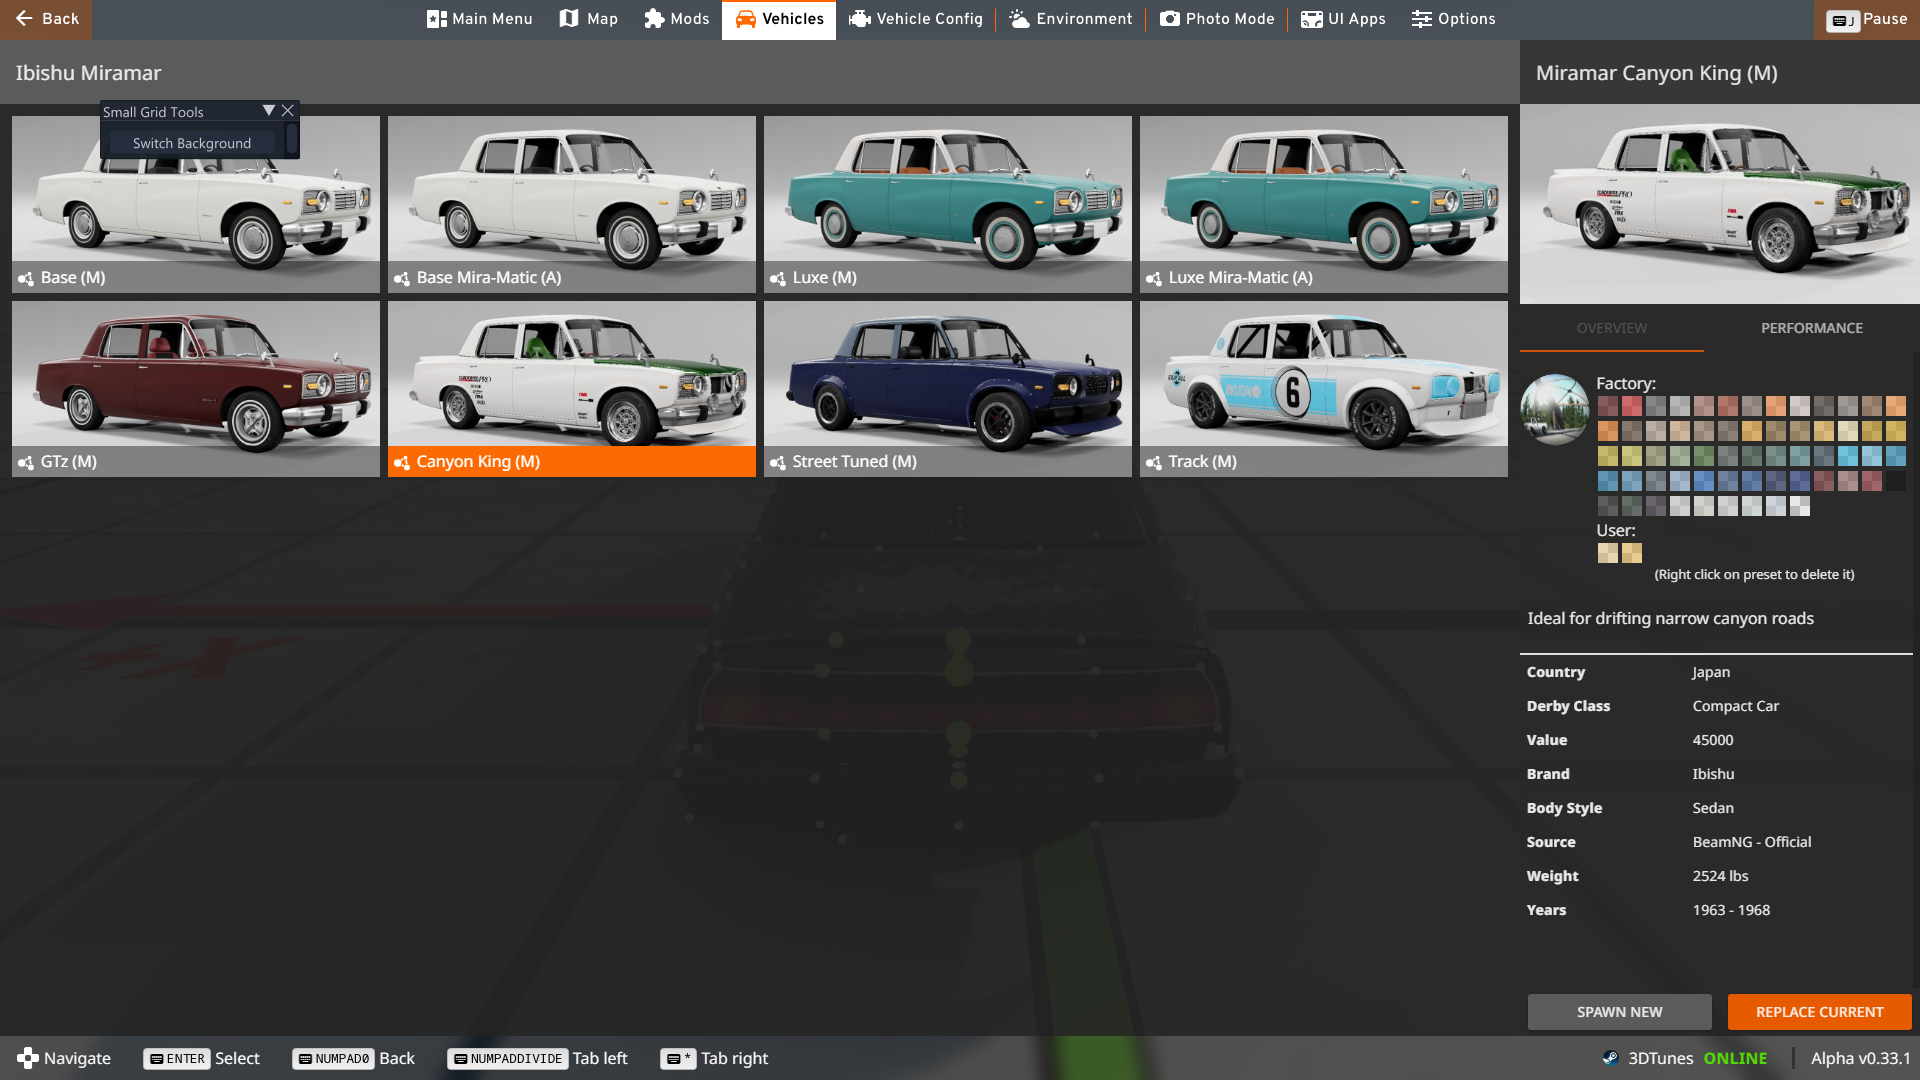Select the Base Mira-Matic (A) thumbnail
The height and width of the screenshot is (1080, 1920).
[572, 204]
